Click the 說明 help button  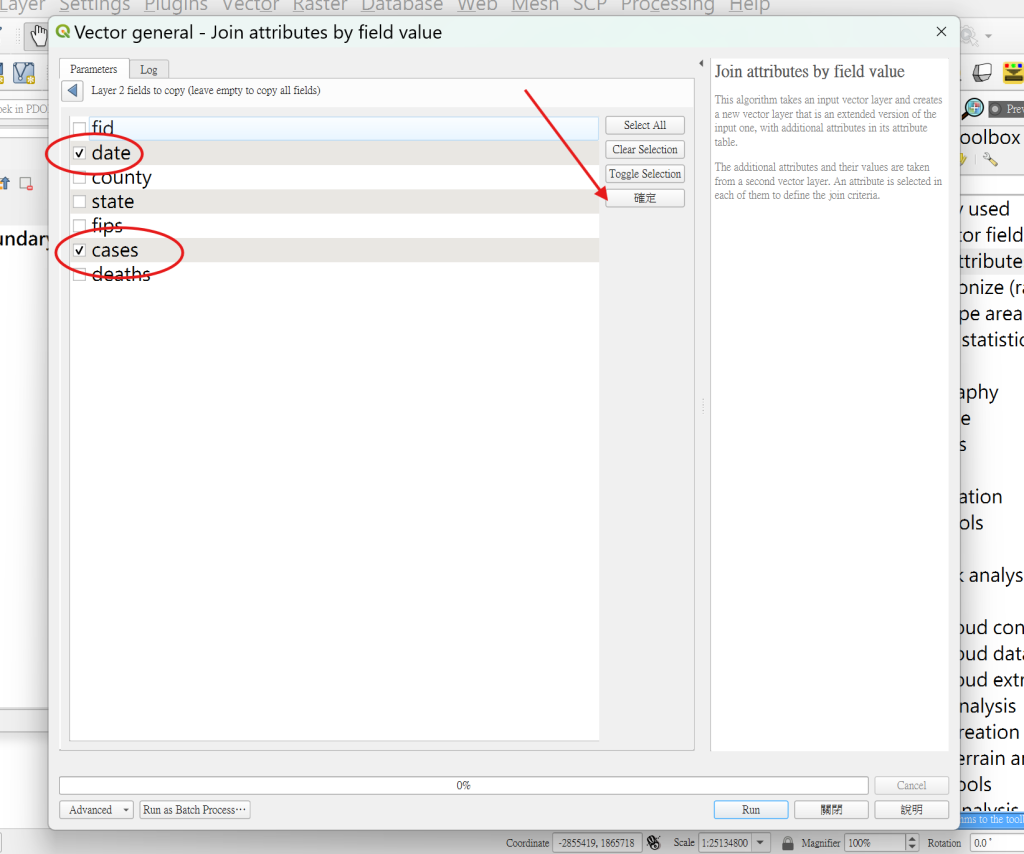(911, 810)
